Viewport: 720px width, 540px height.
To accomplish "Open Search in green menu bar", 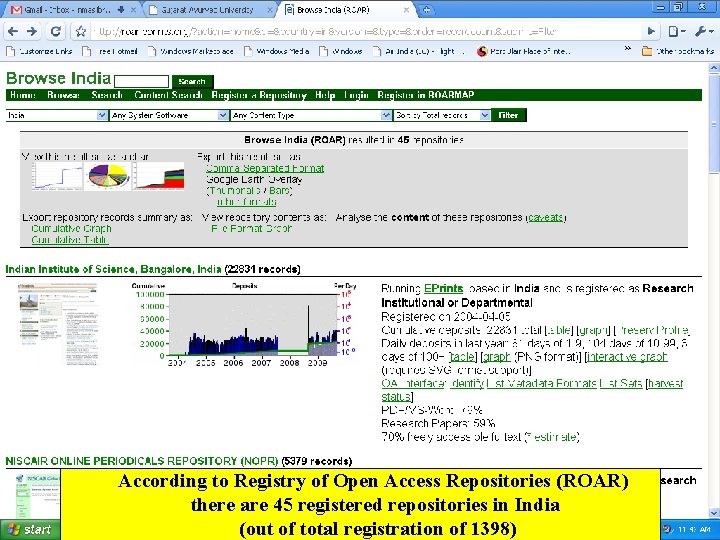I will click(107, 95).
